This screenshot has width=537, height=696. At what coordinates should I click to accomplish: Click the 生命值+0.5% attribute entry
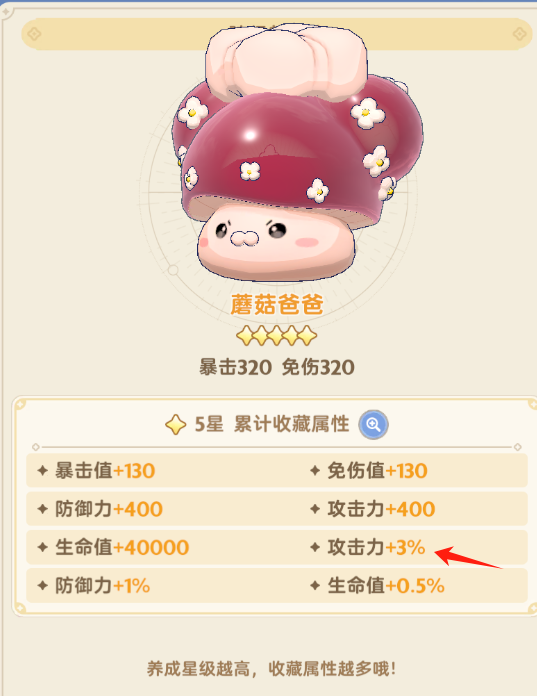[377, 585]
